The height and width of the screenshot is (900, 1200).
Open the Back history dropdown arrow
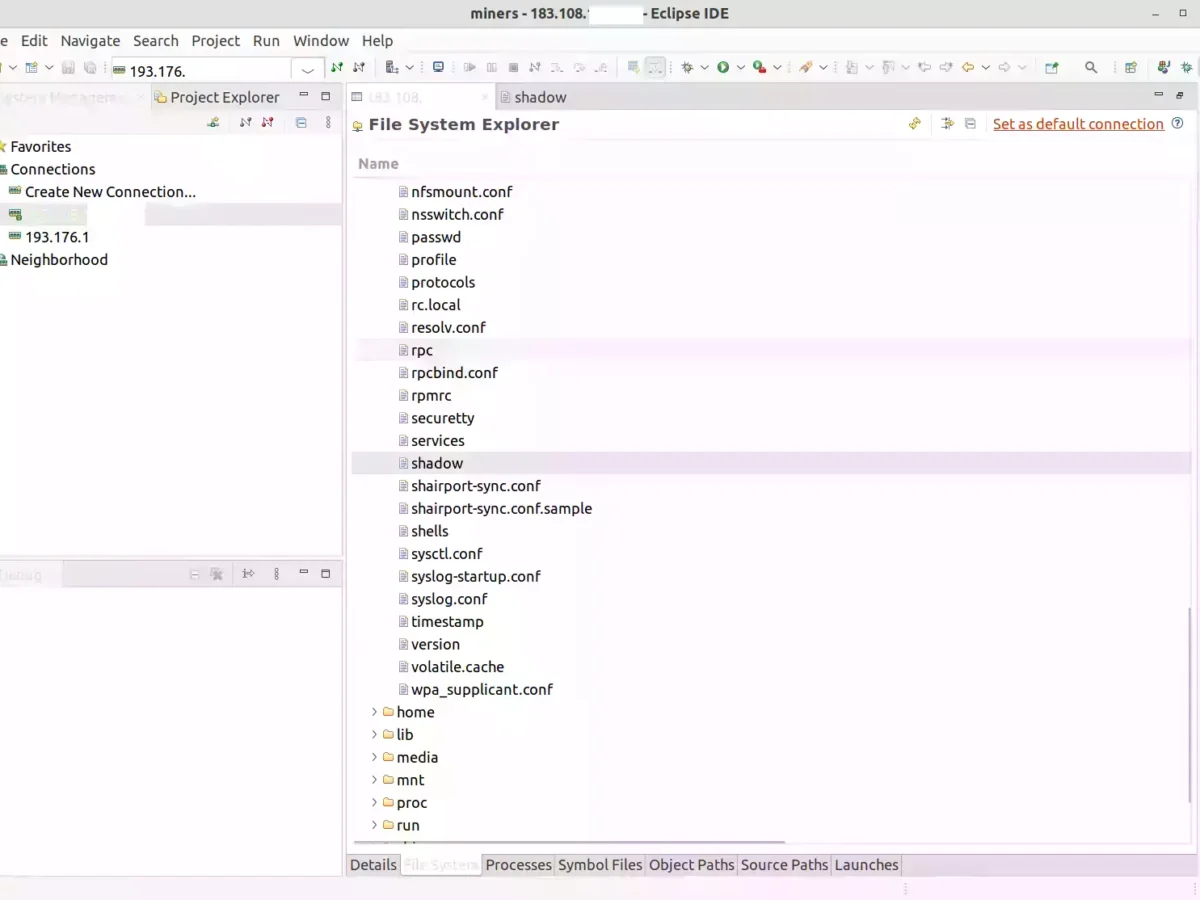986,68
